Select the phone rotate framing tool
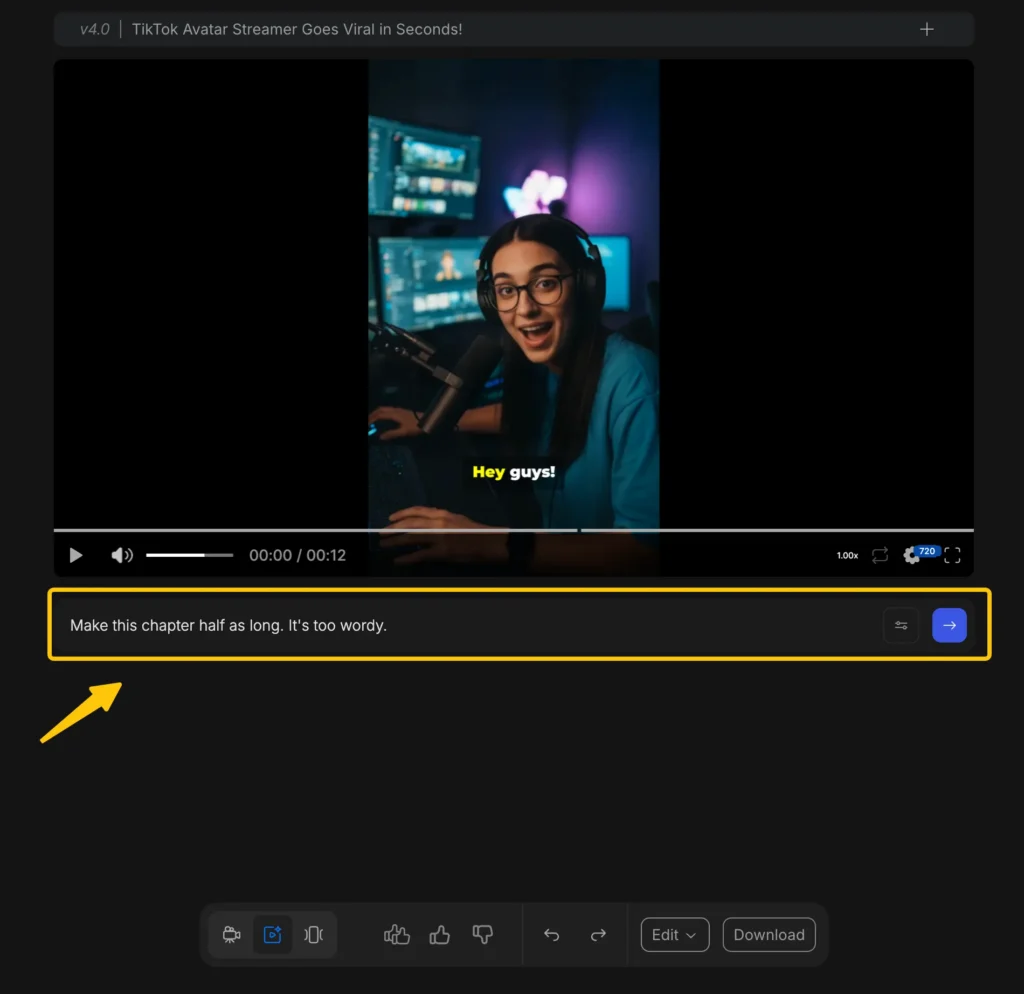 coord(313,934)
